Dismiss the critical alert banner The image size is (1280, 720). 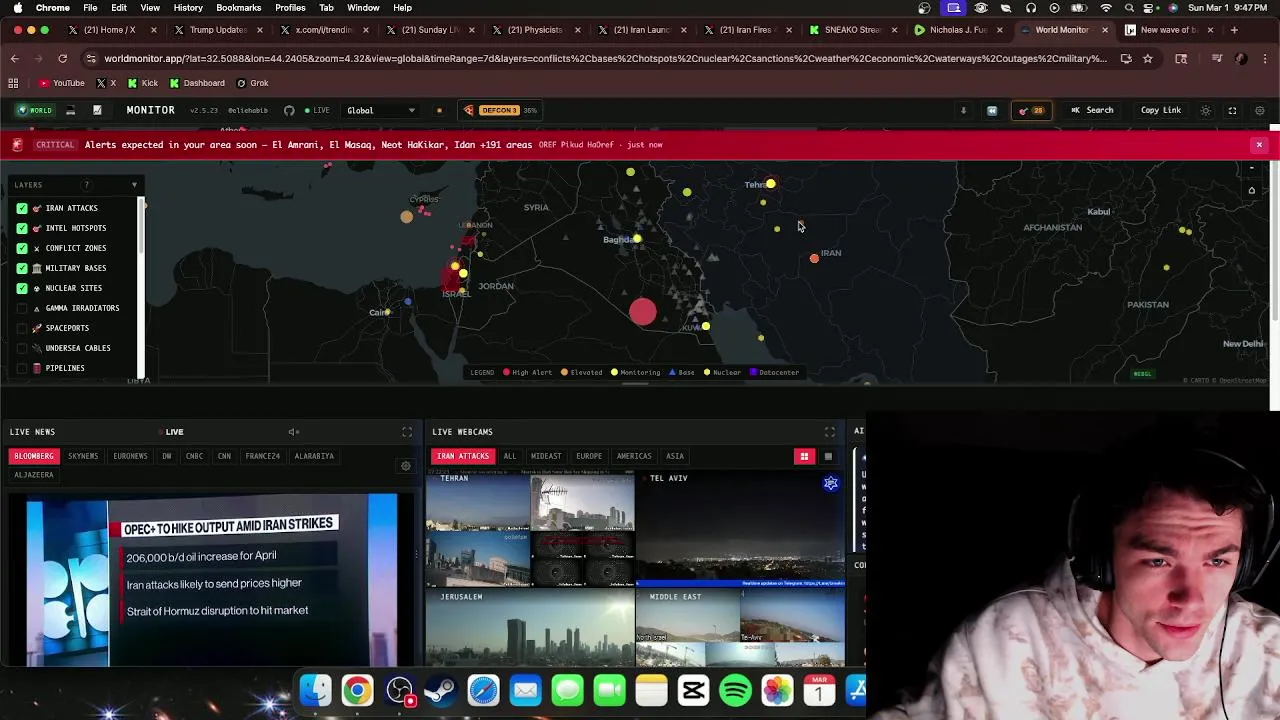pyautogui.click(x=1259, y=145)
